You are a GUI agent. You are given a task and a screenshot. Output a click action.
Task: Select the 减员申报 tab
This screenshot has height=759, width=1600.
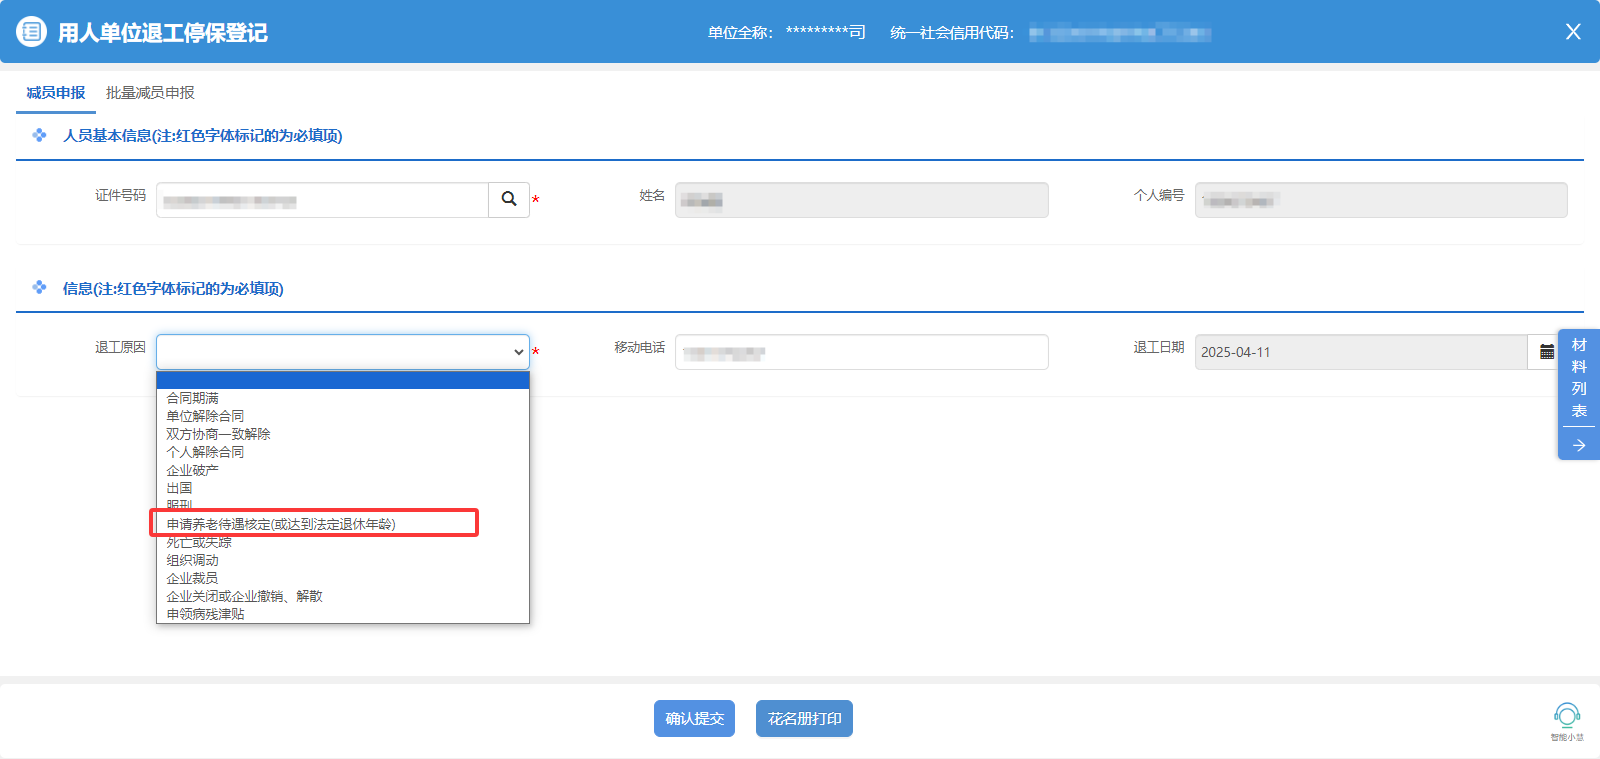56,93
